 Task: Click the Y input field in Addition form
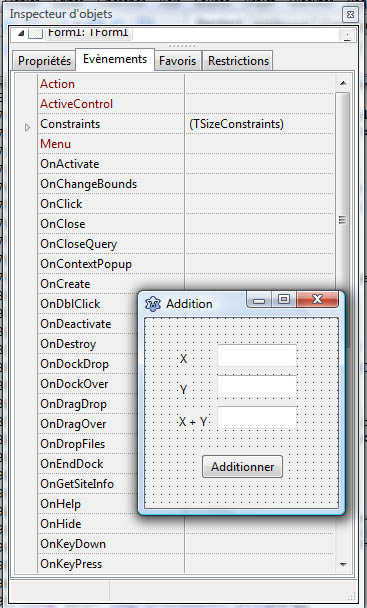coord(257,386)
